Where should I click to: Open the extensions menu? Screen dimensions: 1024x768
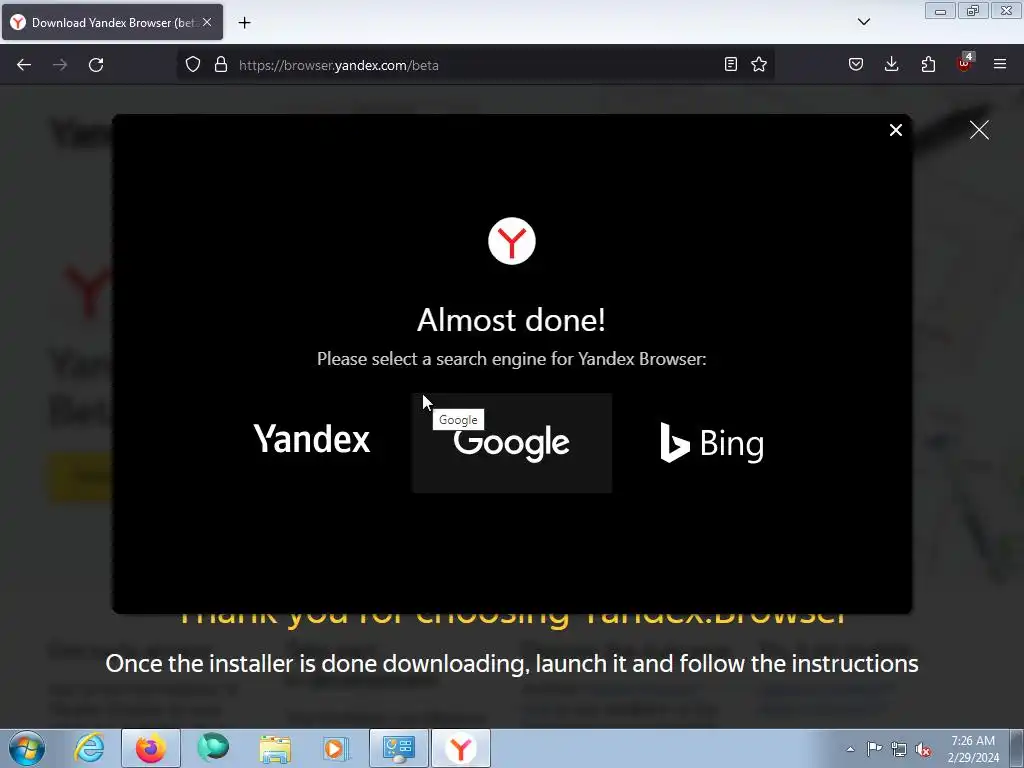pos(928,64)
